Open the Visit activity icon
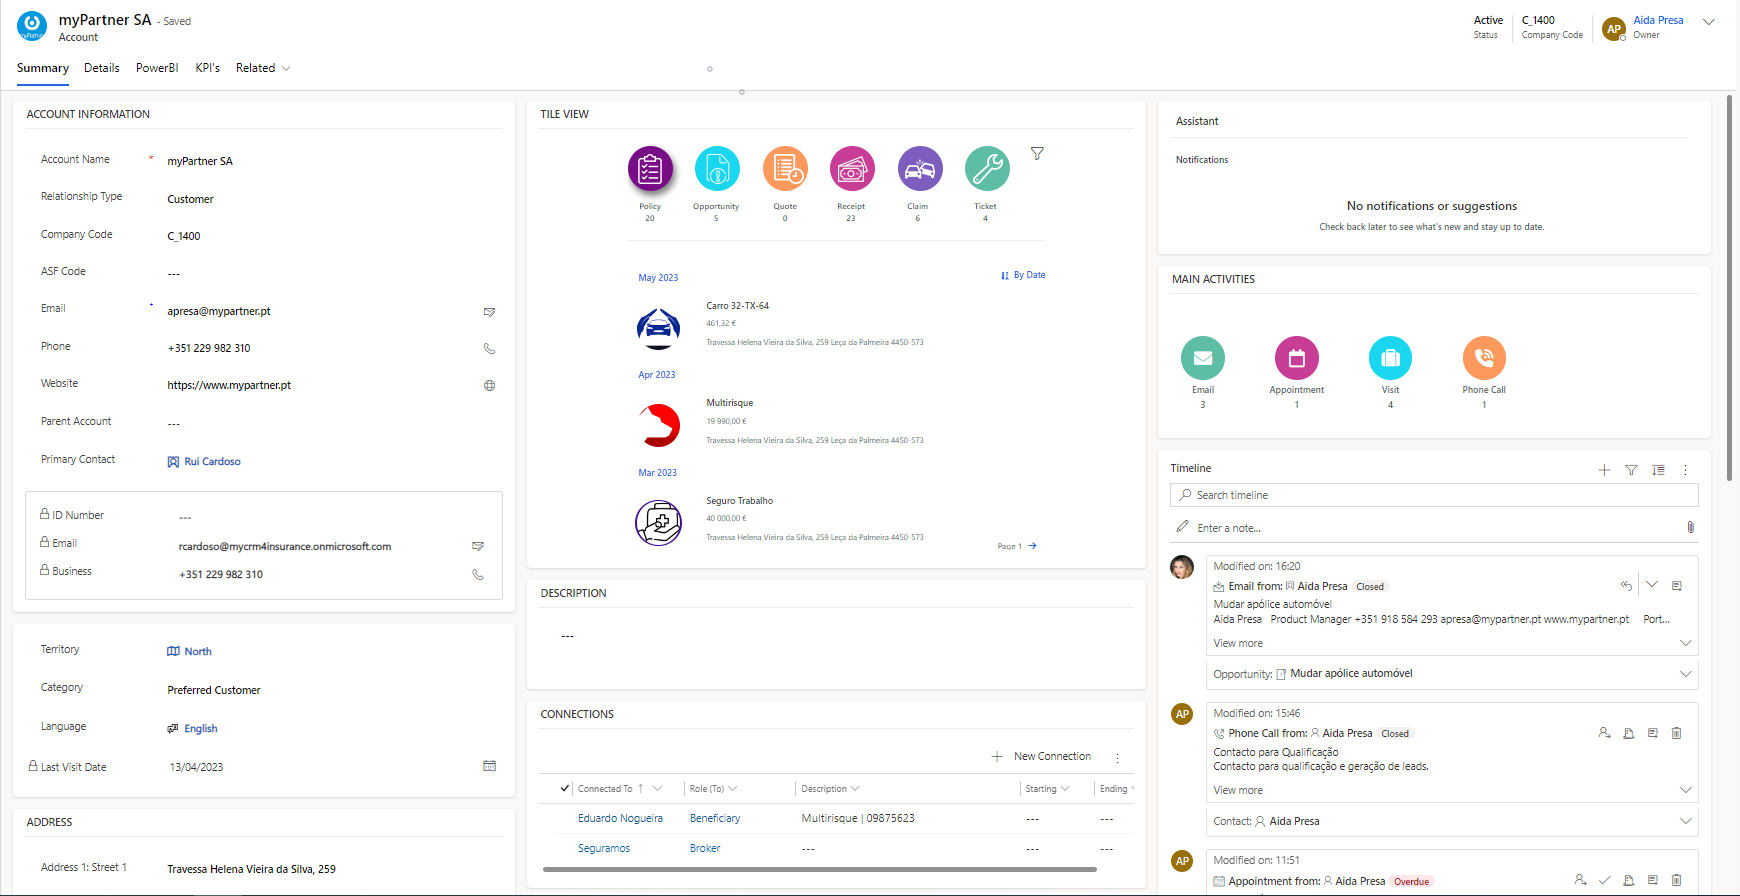The width and height of the screenshot is (1740, 896). pyautogui.click(x=1390, y=358)
